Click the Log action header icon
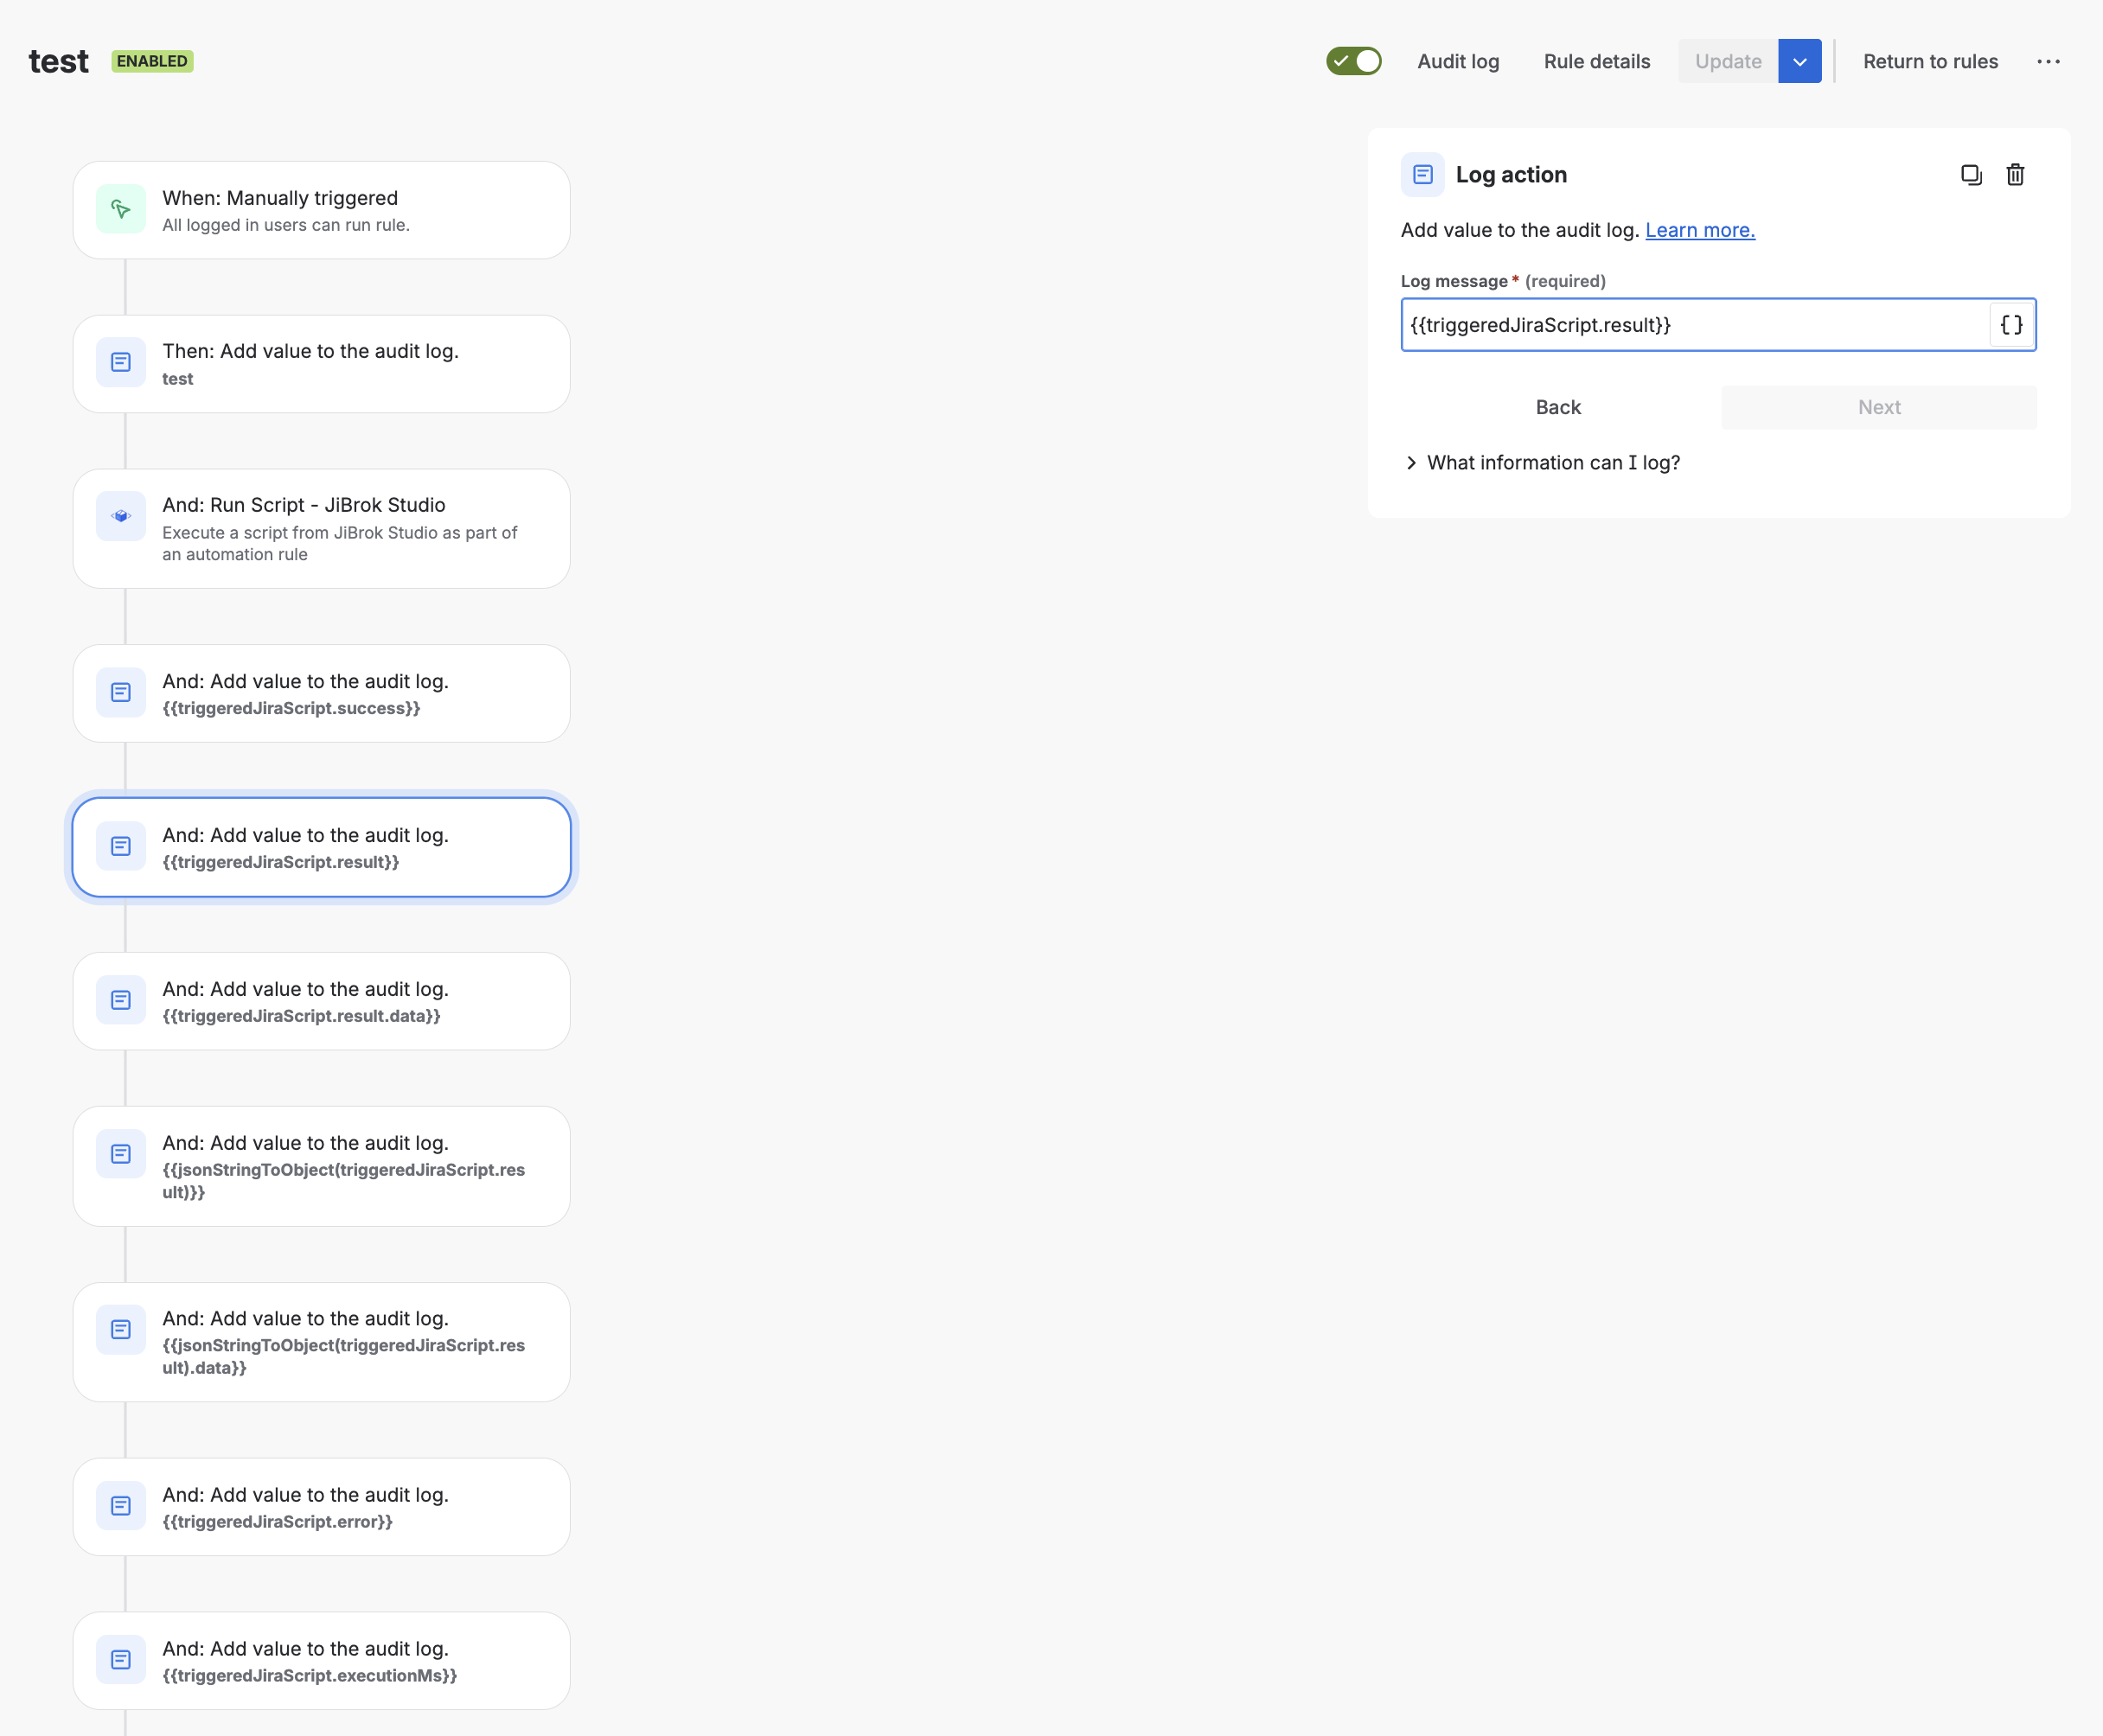2103x1736 pixels. (1422, 175)
